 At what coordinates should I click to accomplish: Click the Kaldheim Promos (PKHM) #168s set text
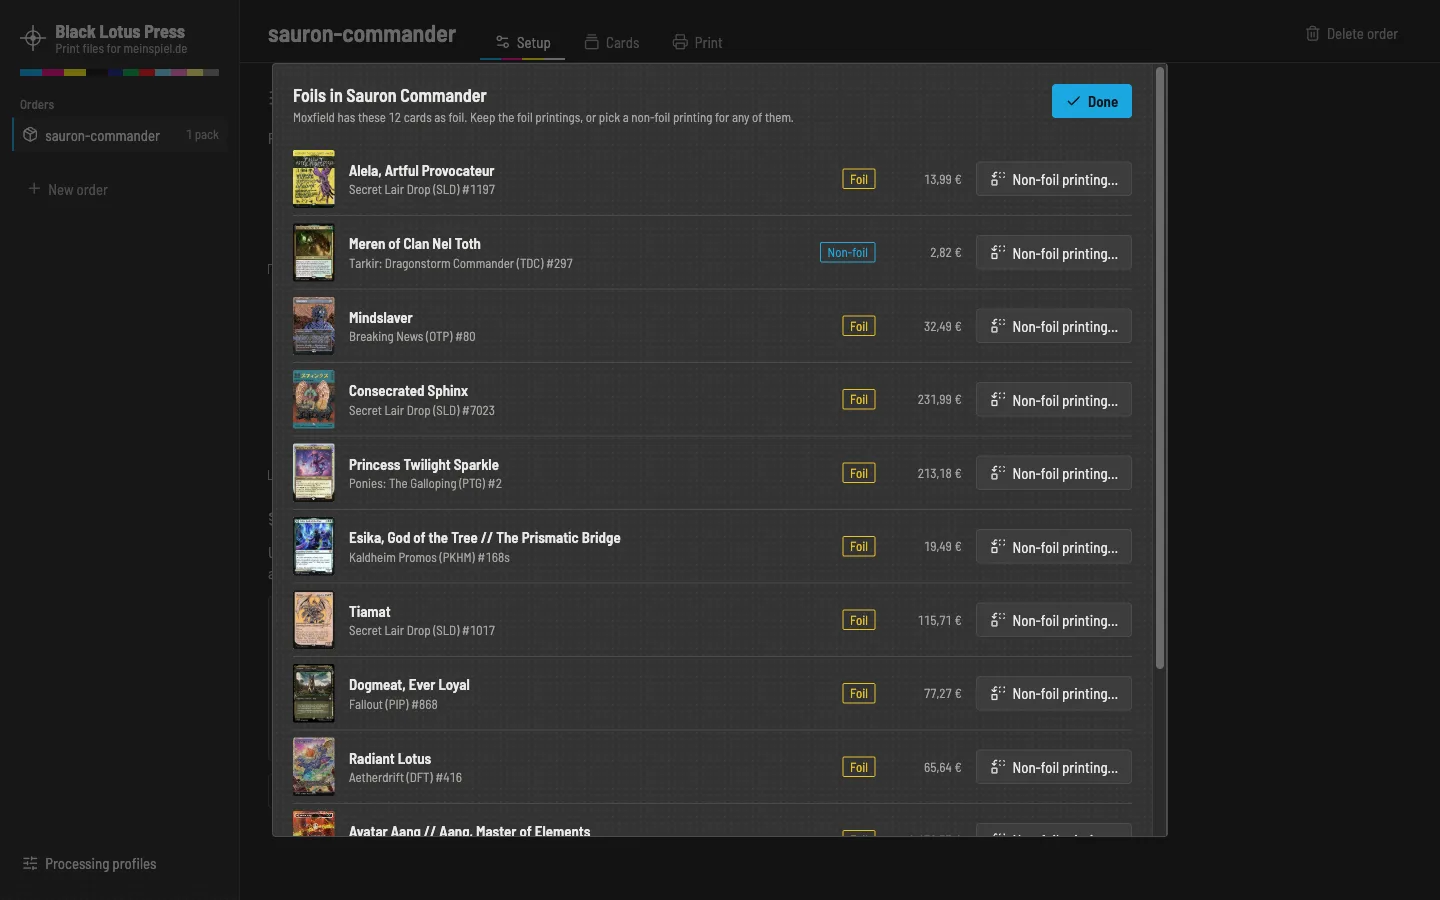(x=429, y=558)
